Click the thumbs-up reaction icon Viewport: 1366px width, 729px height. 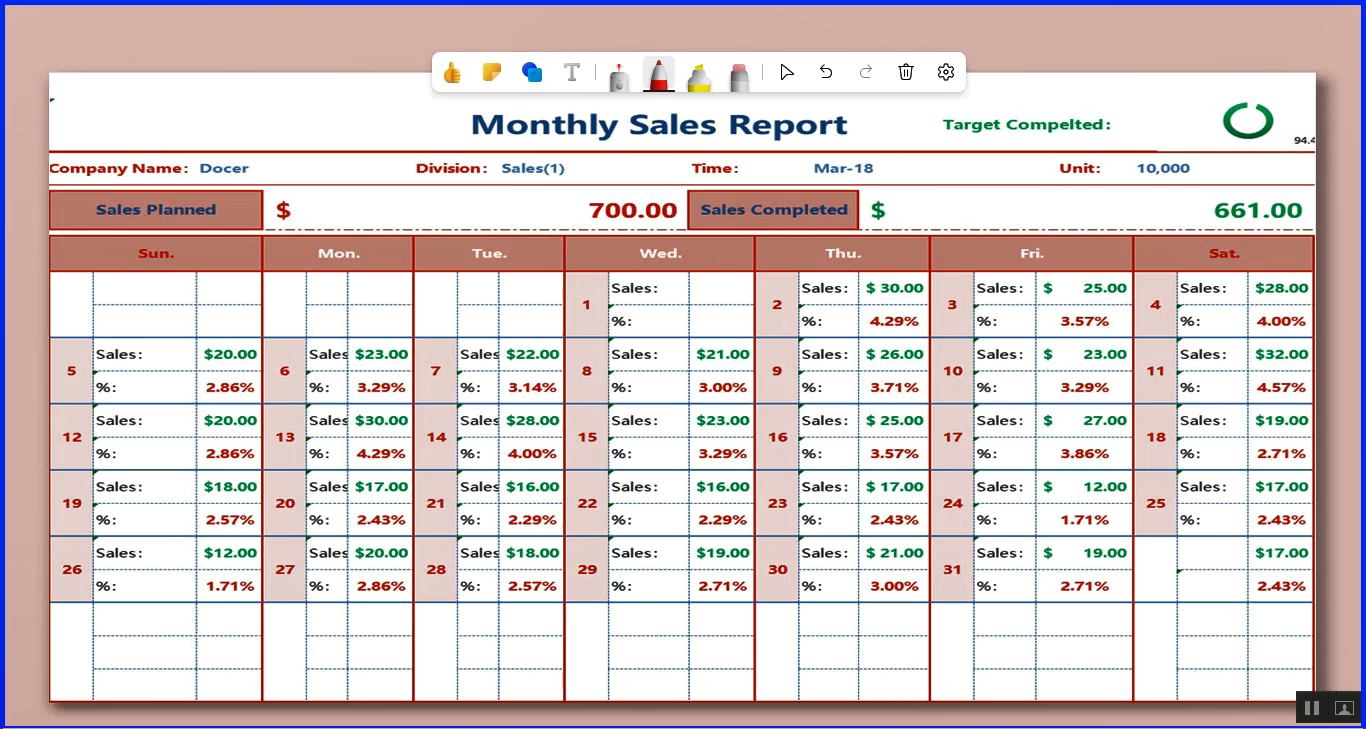pos(452,73)
